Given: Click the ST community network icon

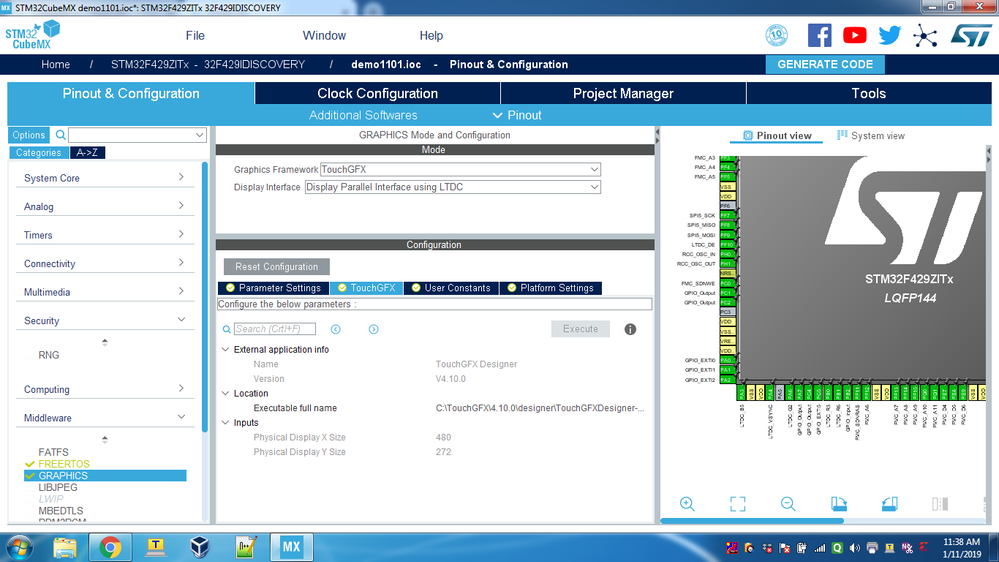Looking at the screenshot, I should point(924,36).
